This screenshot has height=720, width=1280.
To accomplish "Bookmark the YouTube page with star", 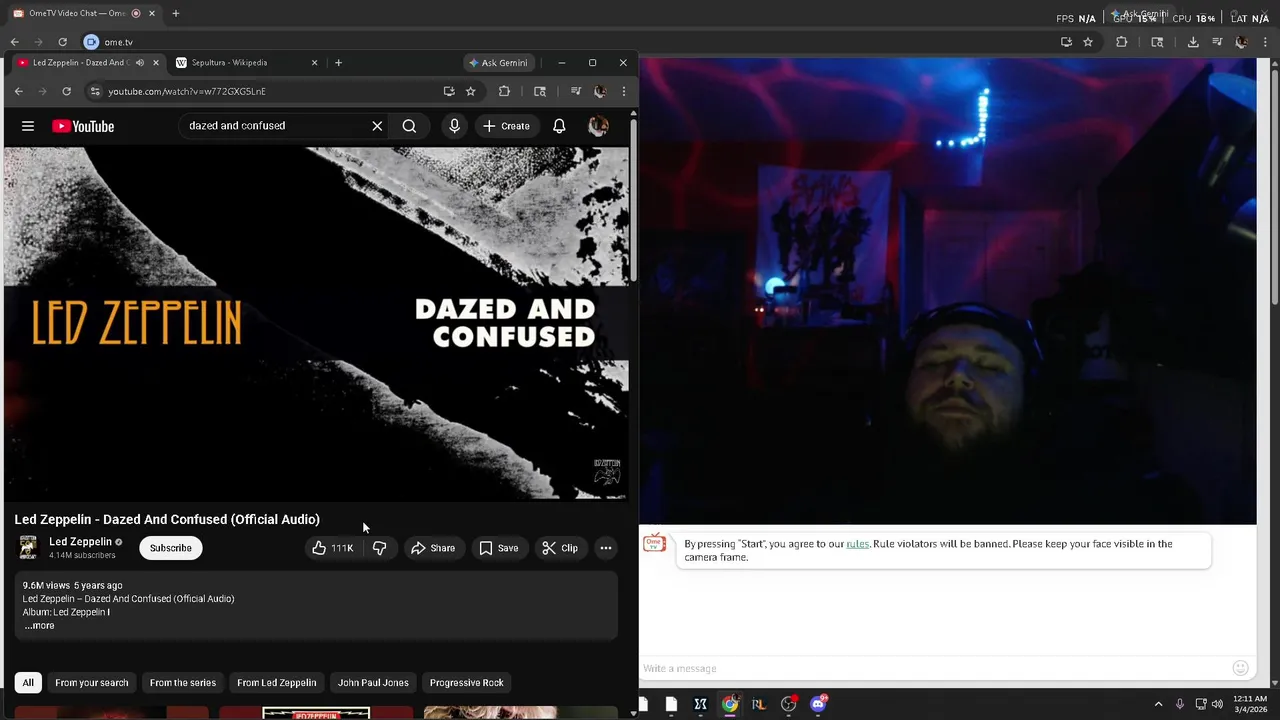I will (x=470, y=91).
